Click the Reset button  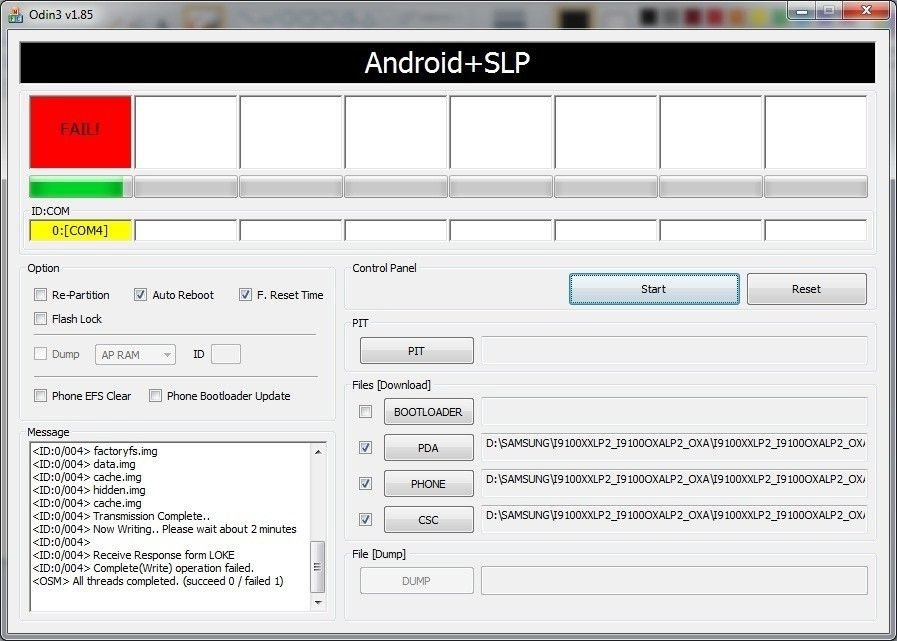(x=807, y=289)
